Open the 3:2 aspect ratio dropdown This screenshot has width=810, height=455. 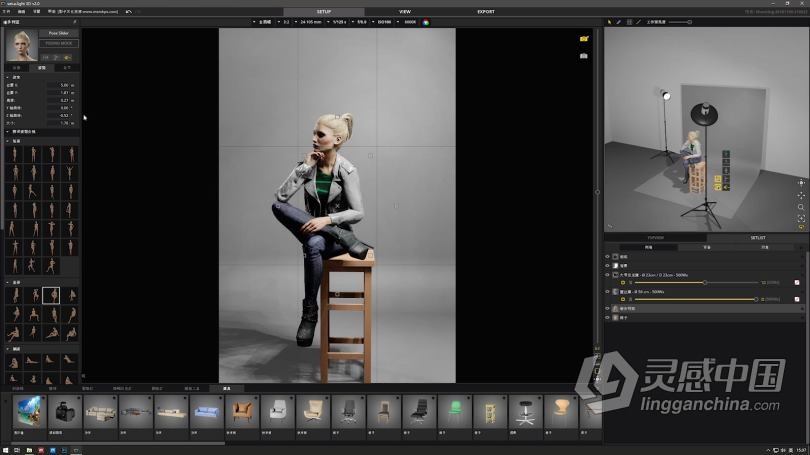[x=284, y=22]
